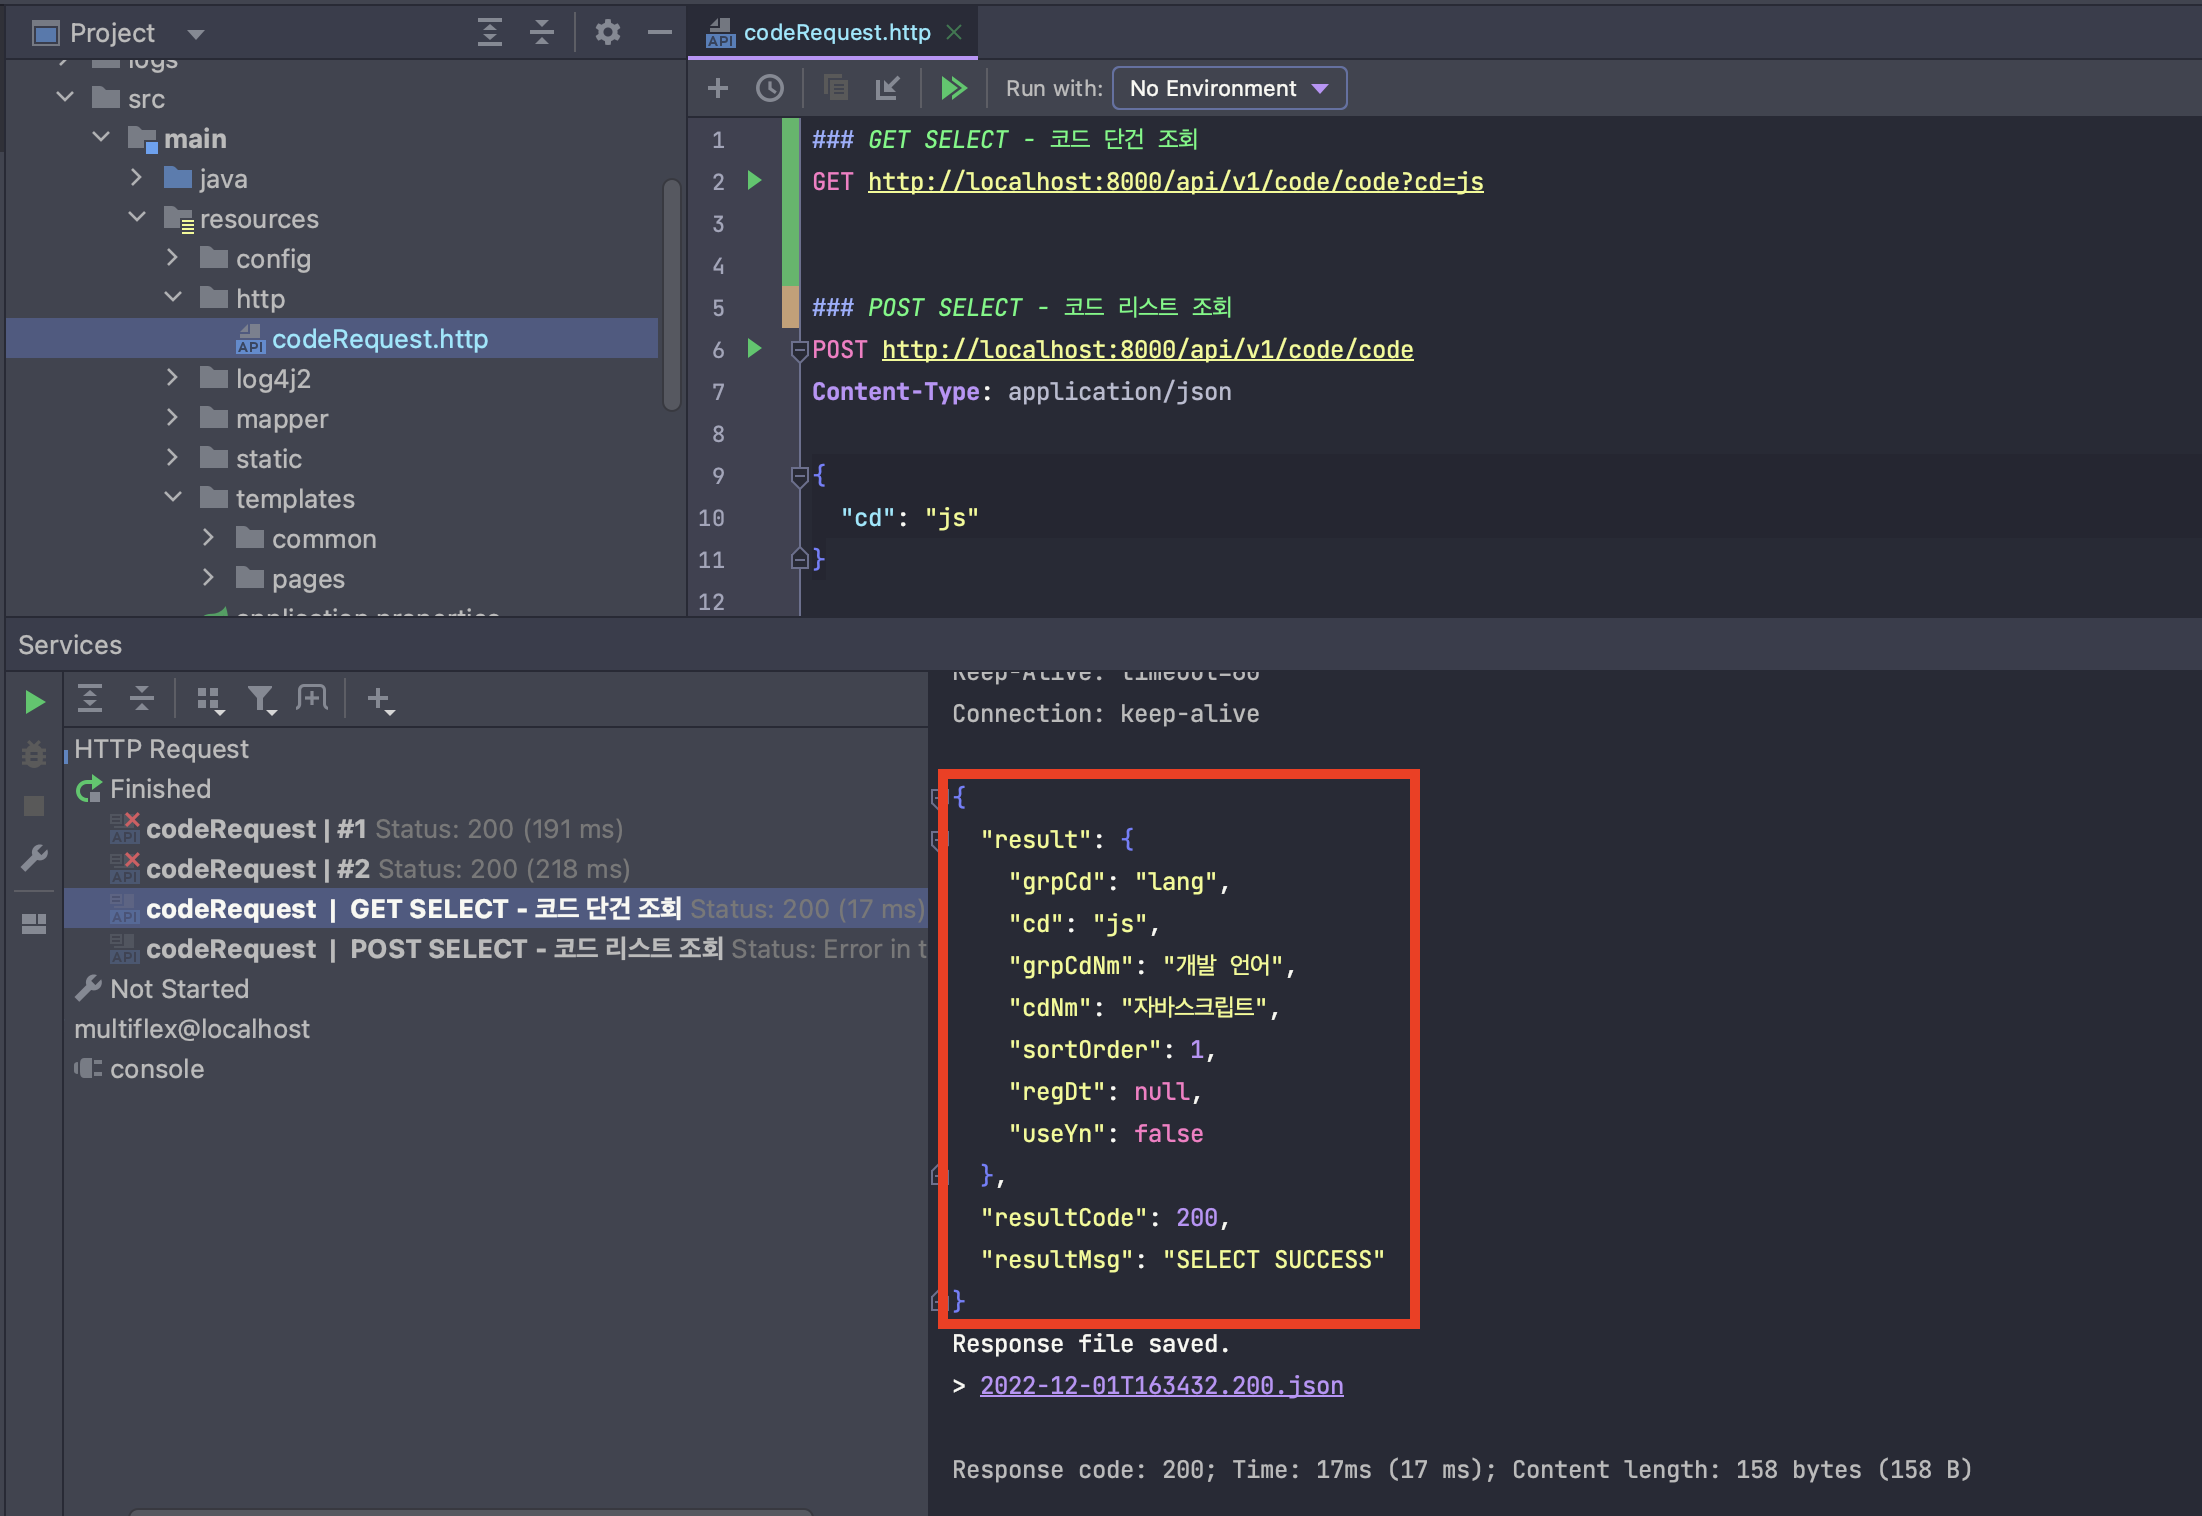Viewport: 2202px width, 1516px height.
Task: Fold the POST request at line 6
Action: [x=799, y=351]
